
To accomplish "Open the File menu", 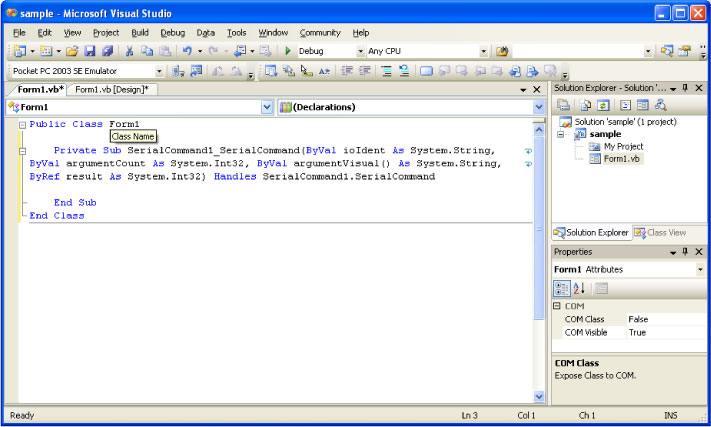I will tap(19, 33).
